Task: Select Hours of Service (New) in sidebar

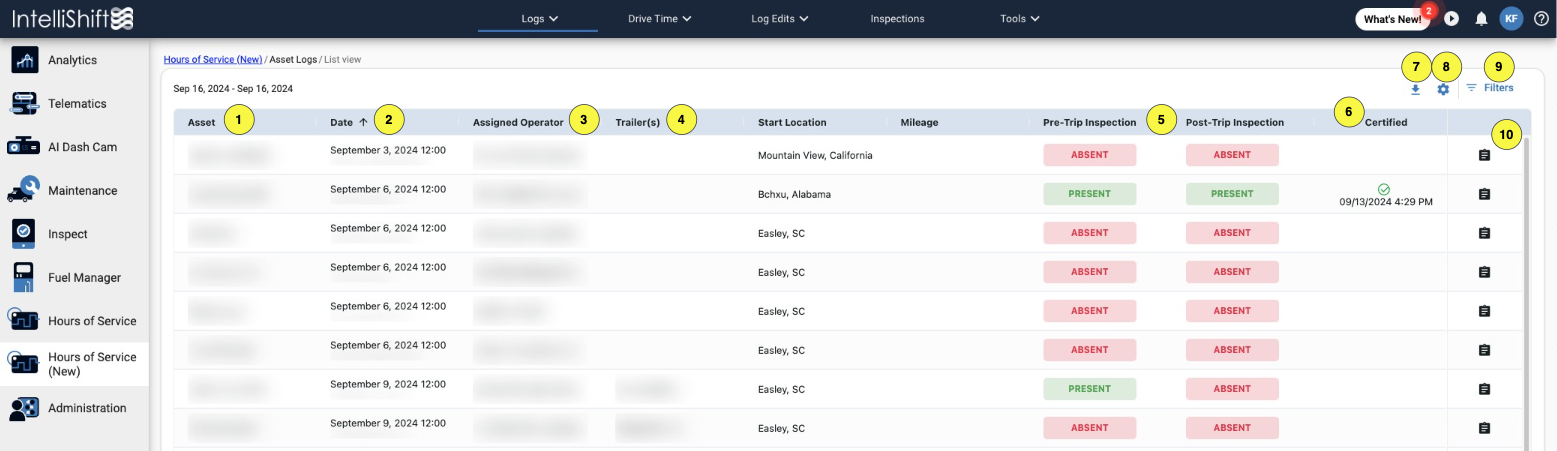Action: [x=74, y=364]
